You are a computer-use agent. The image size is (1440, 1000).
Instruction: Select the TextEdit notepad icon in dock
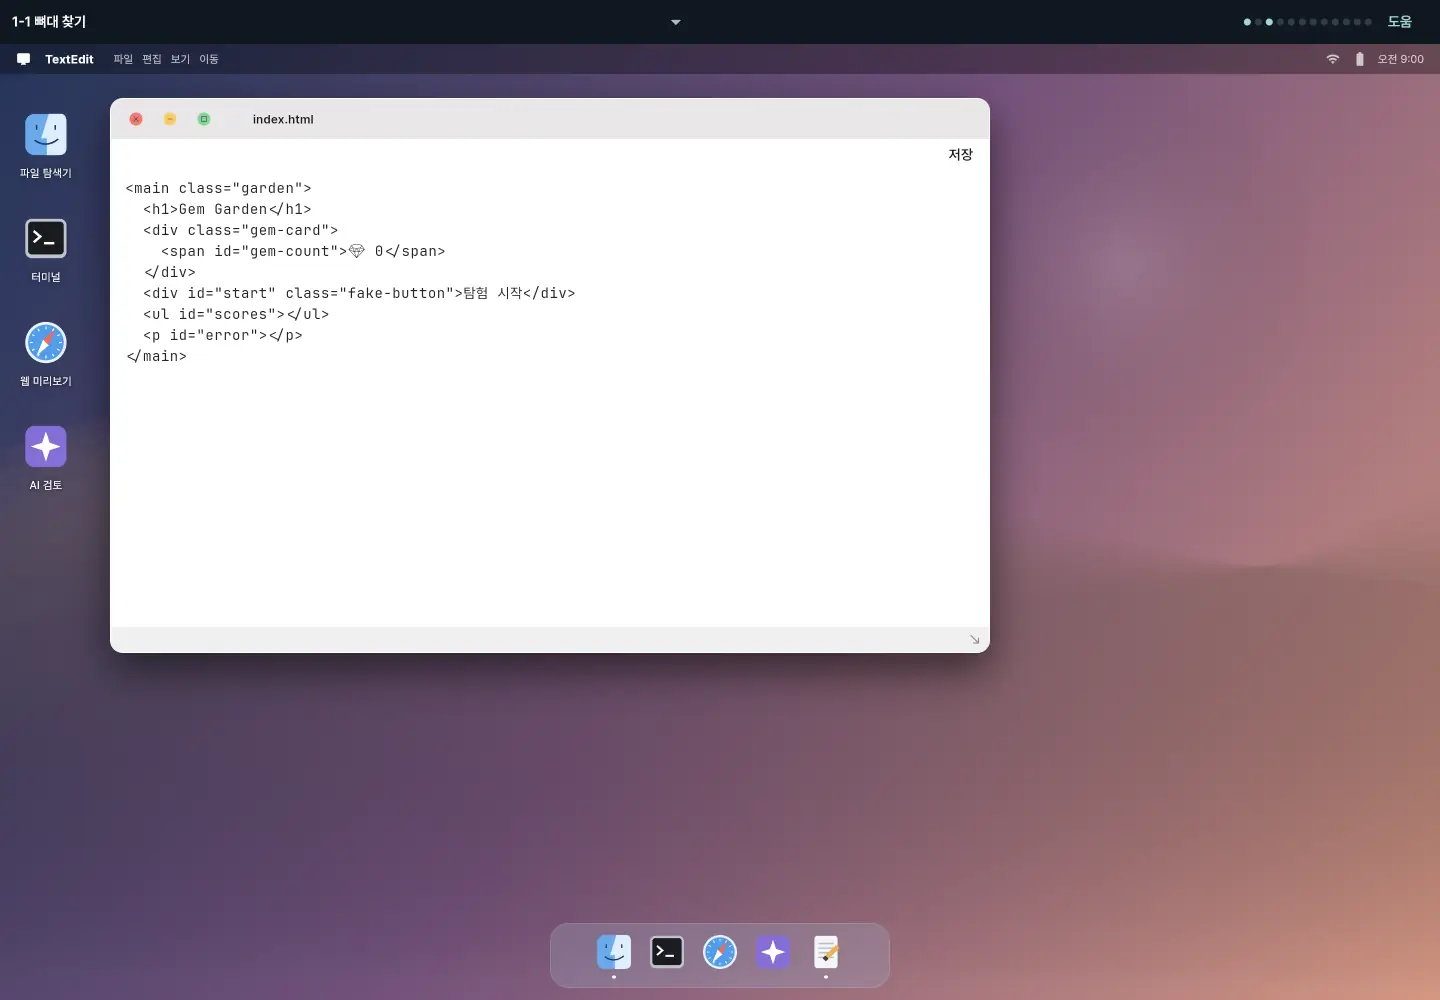826,952
